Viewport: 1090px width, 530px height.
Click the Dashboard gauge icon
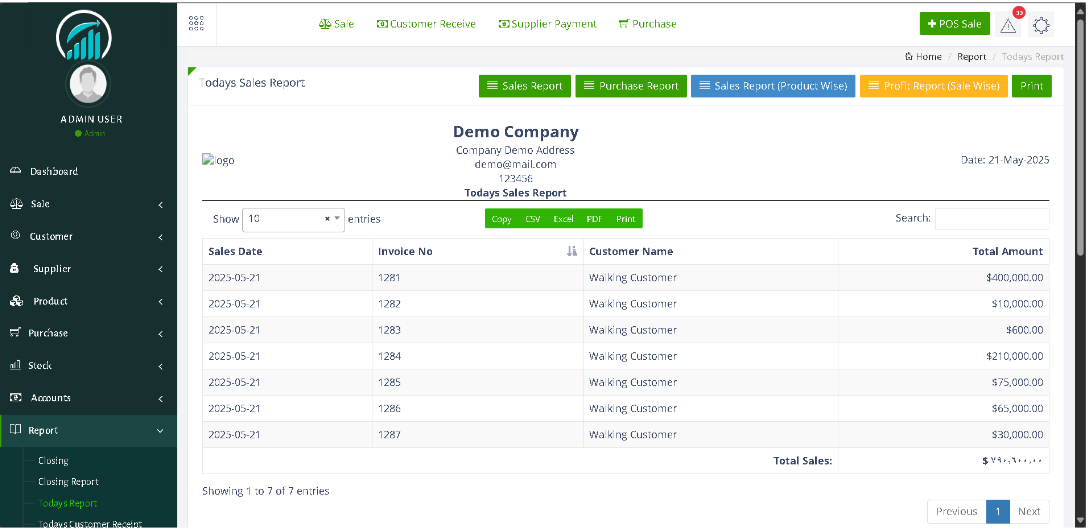tap(15, 170)
